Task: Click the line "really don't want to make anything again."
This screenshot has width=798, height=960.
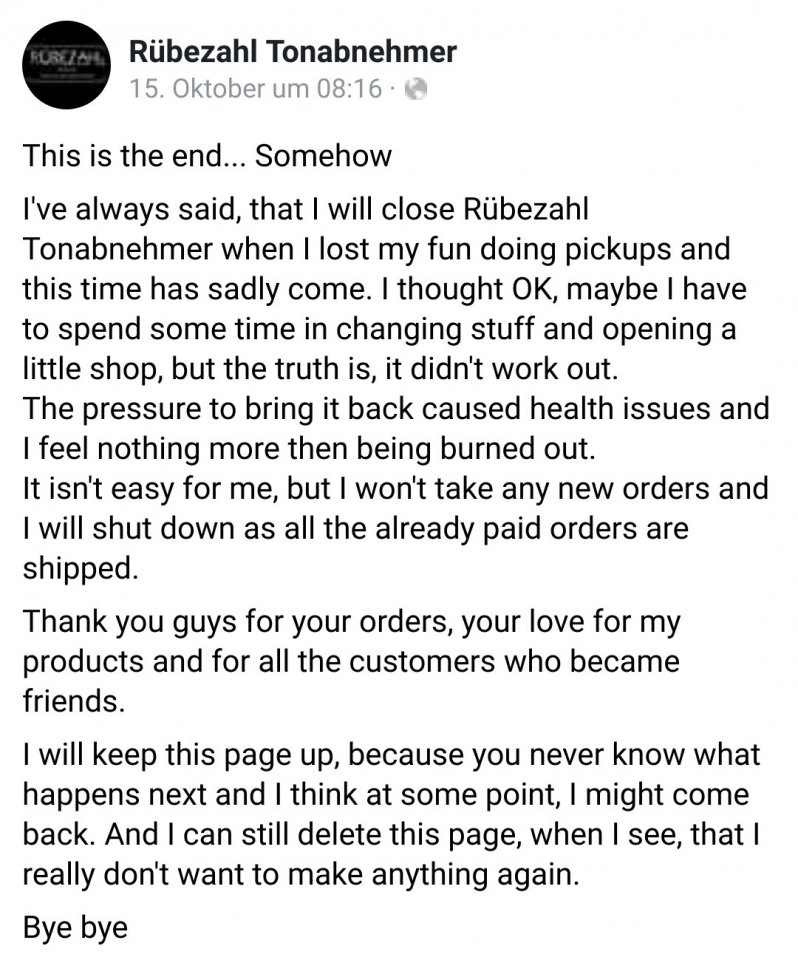Action: coord(300,872)
